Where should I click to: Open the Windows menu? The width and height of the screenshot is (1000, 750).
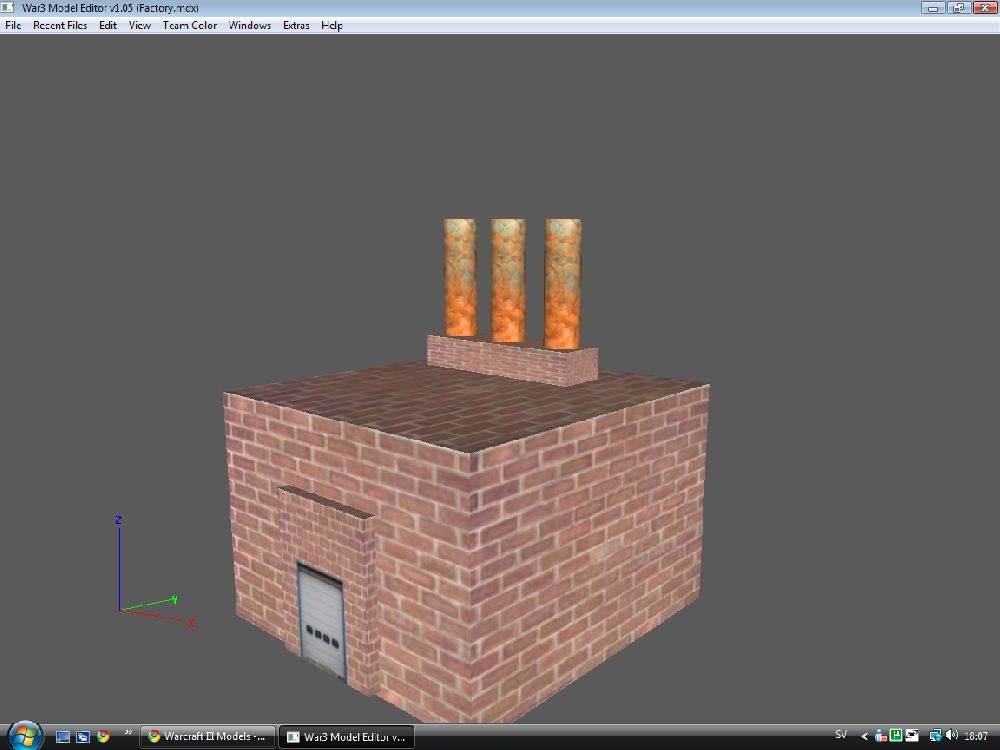[249, 26]
